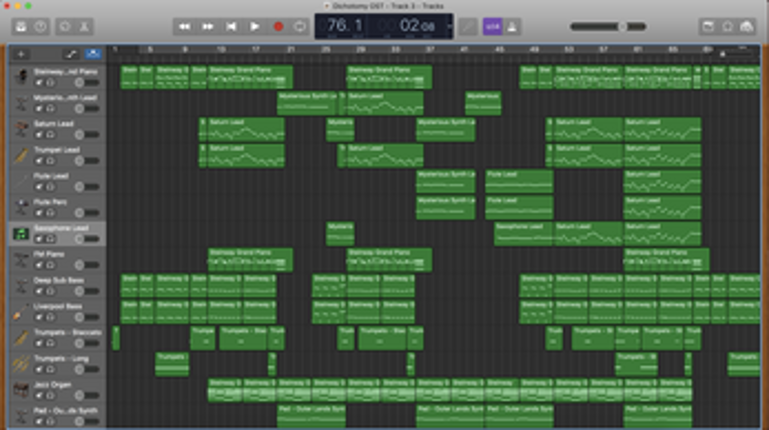769x430 pixels.
Task: Select the Saturn Lead track icon
Action: coord(21,129)
